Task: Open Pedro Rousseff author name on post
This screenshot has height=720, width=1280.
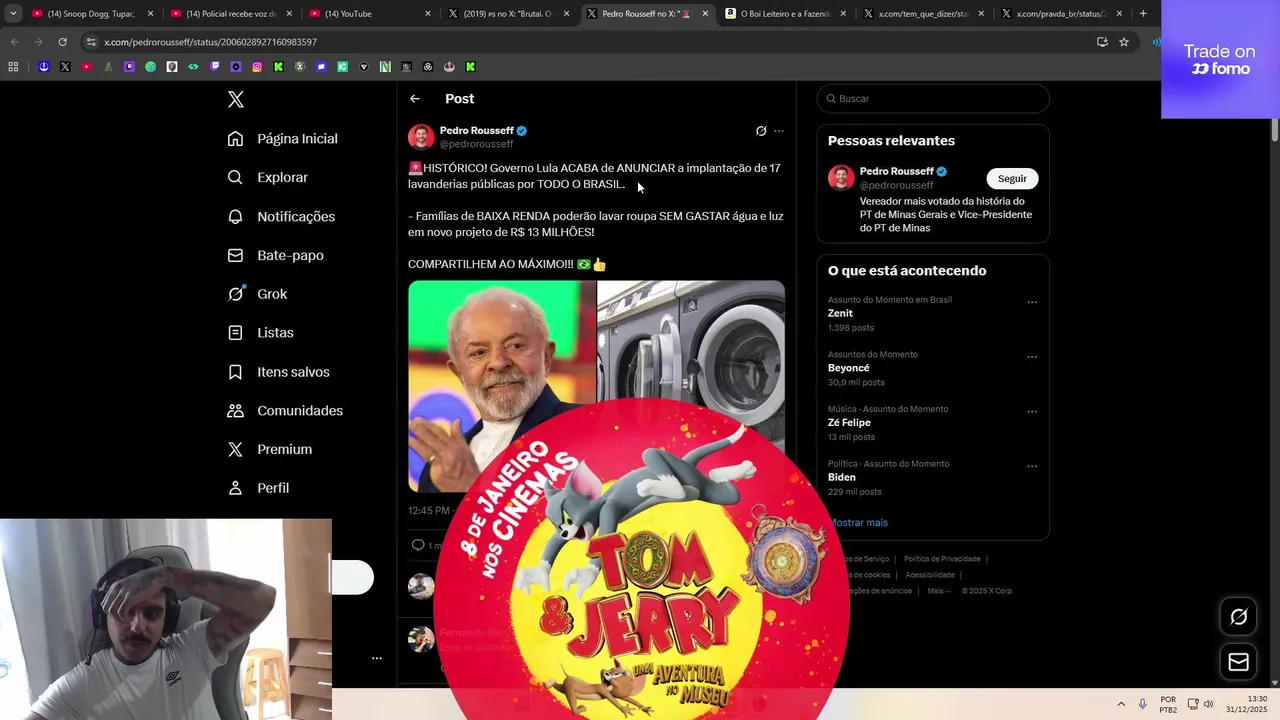Action: (x=477, y=130)
